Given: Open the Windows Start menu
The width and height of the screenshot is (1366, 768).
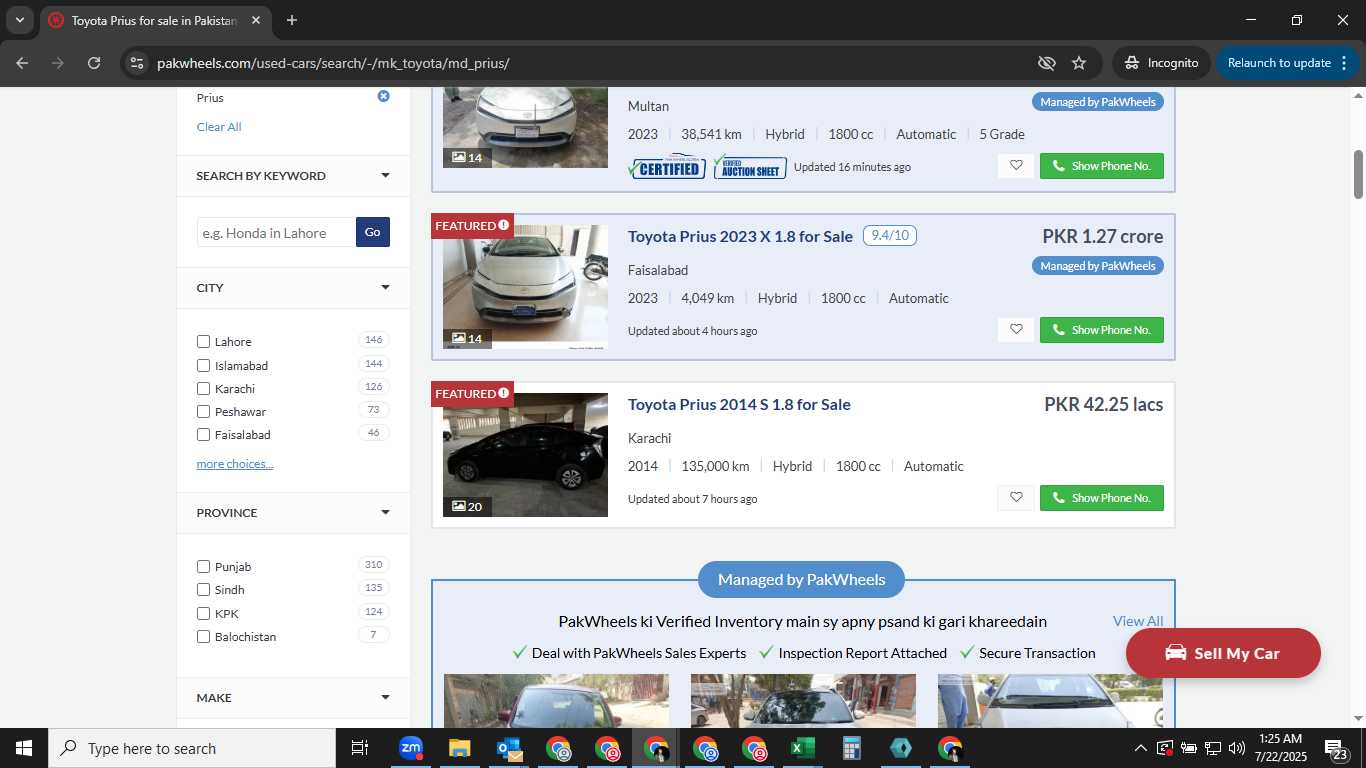Looking at the screenshot, I should click(23, 748).
